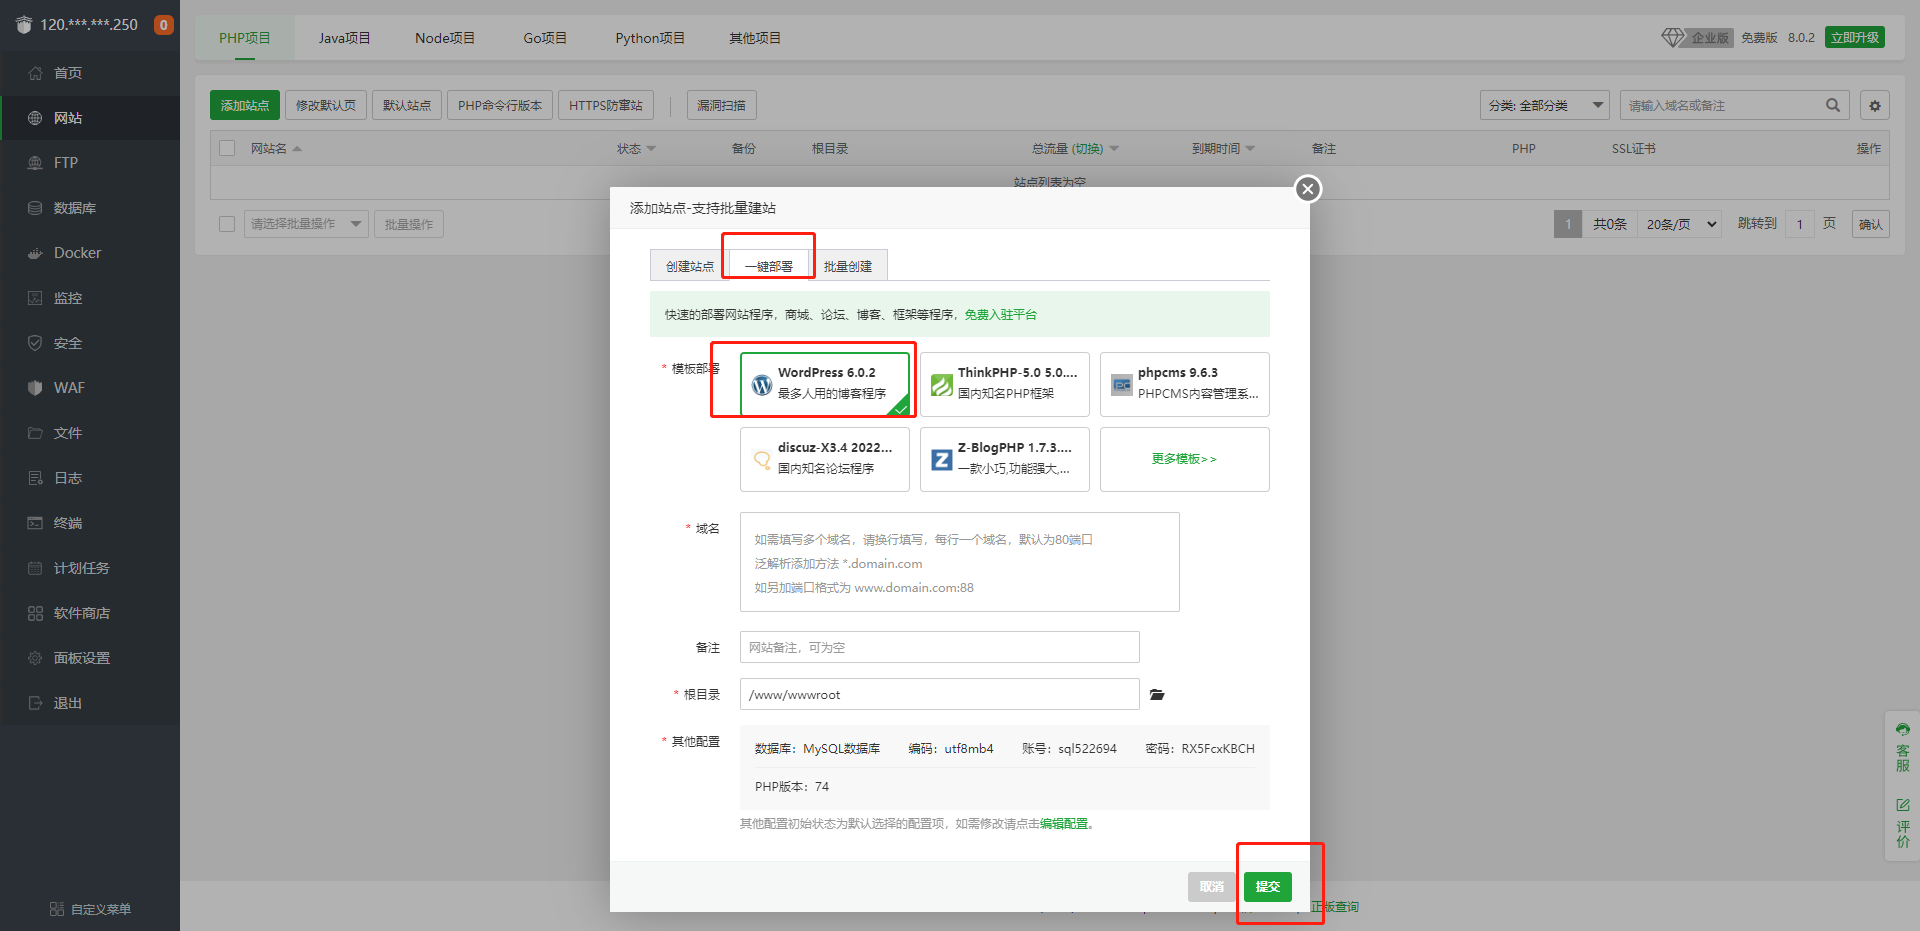Browse root directory with folder icon

click(1157, 695)
